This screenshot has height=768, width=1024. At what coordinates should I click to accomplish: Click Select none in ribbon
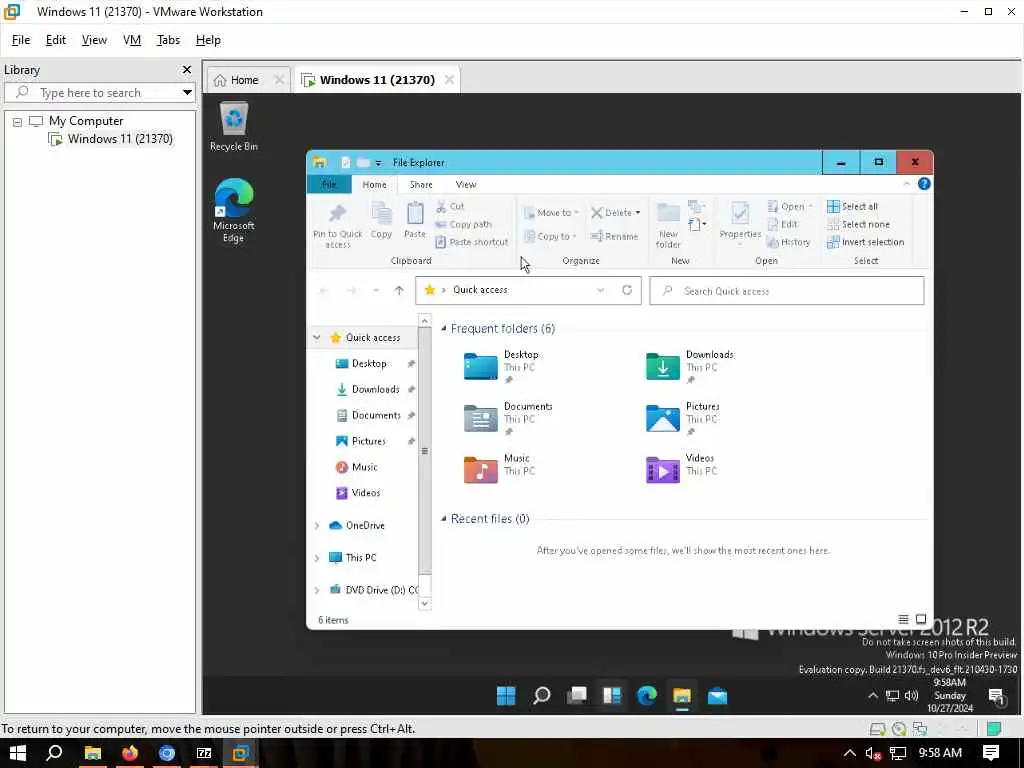tap(858, 224)
